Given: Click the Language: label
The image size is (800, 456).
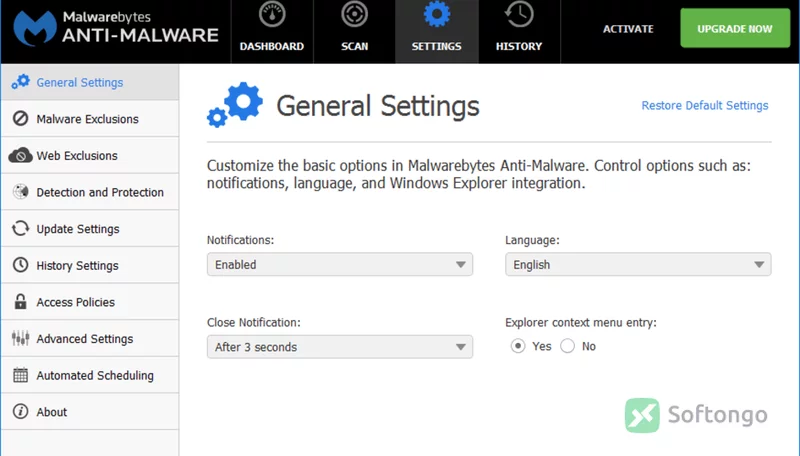Looking at the screenshot, I should tap(532, 240).
